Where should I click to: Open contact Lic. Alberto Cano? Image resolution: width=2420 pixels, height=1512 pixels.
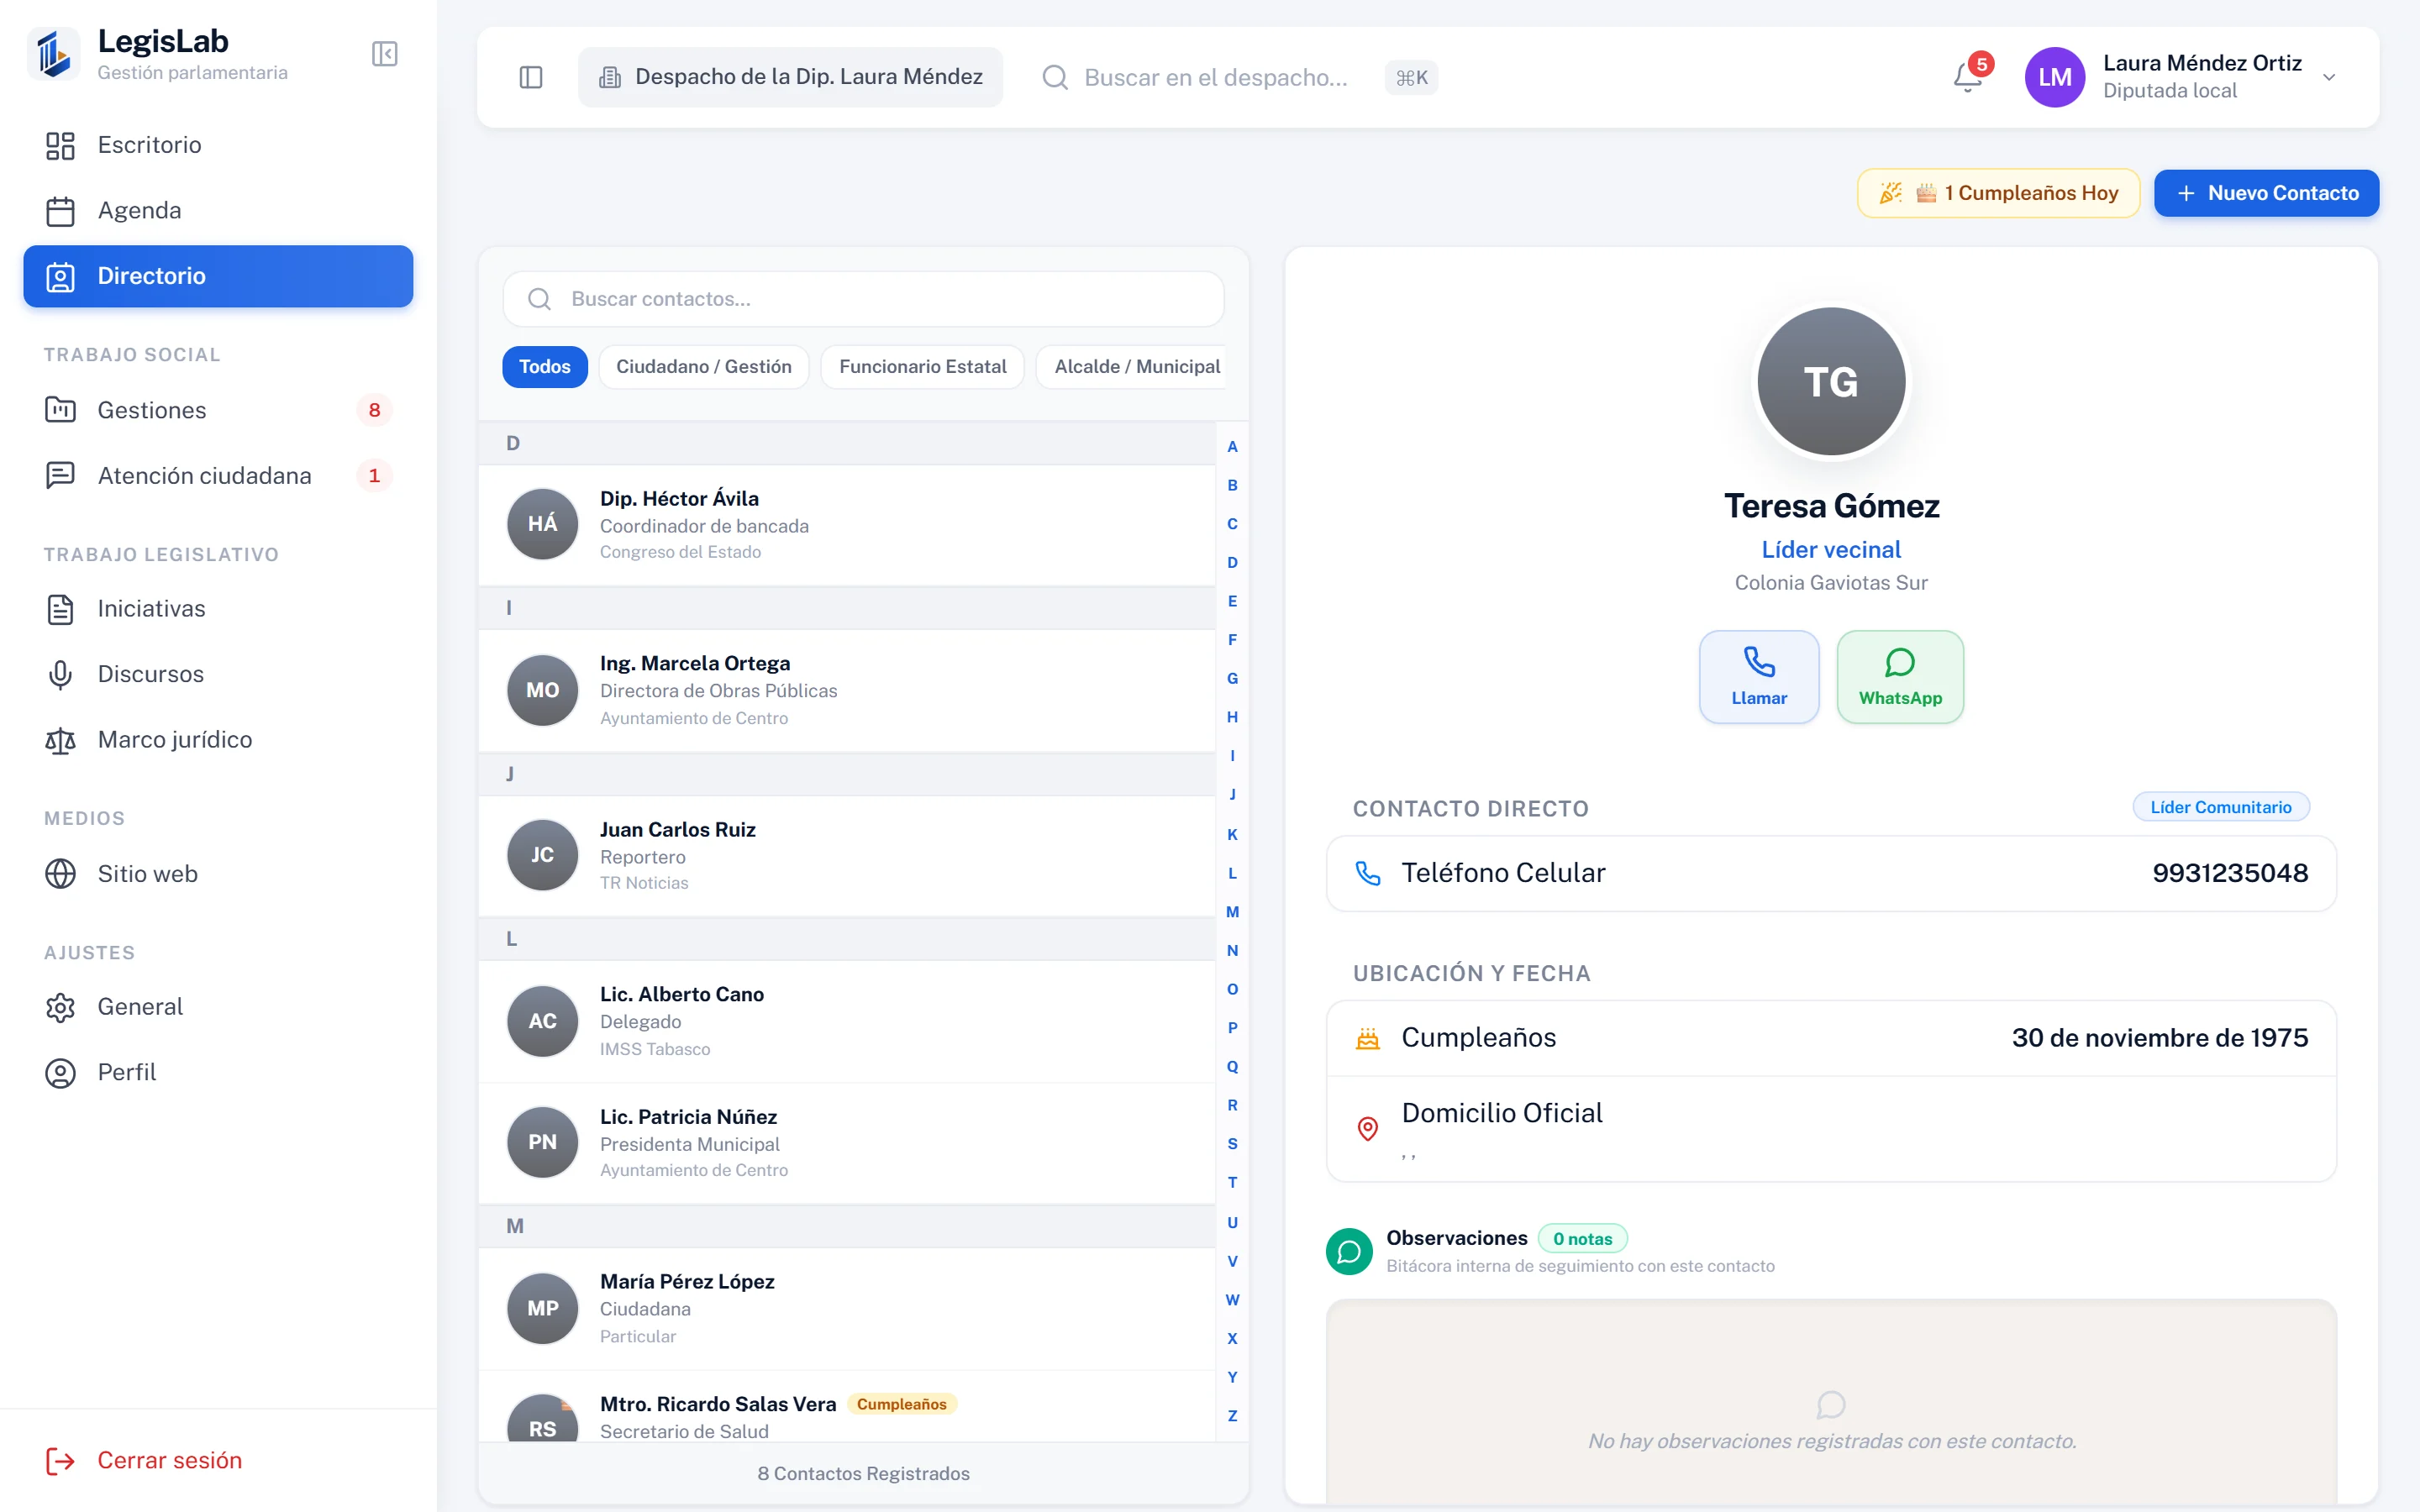pyautogui.click(x=847, y=1021)
